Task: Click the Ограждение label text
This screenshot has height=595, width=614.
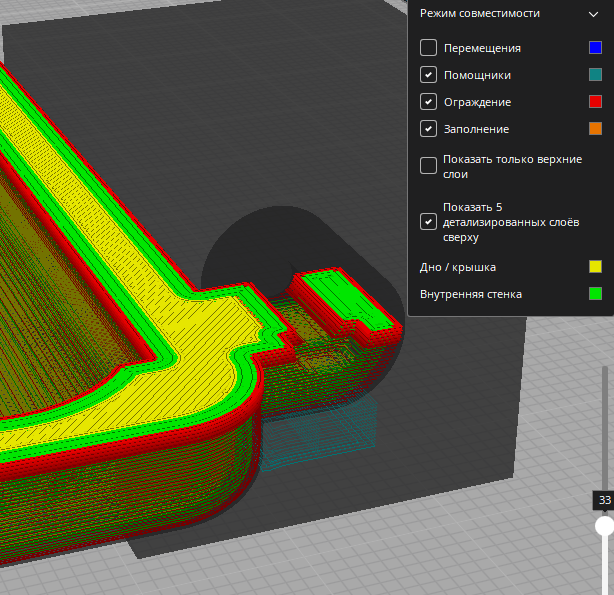Action: [477, 102]
